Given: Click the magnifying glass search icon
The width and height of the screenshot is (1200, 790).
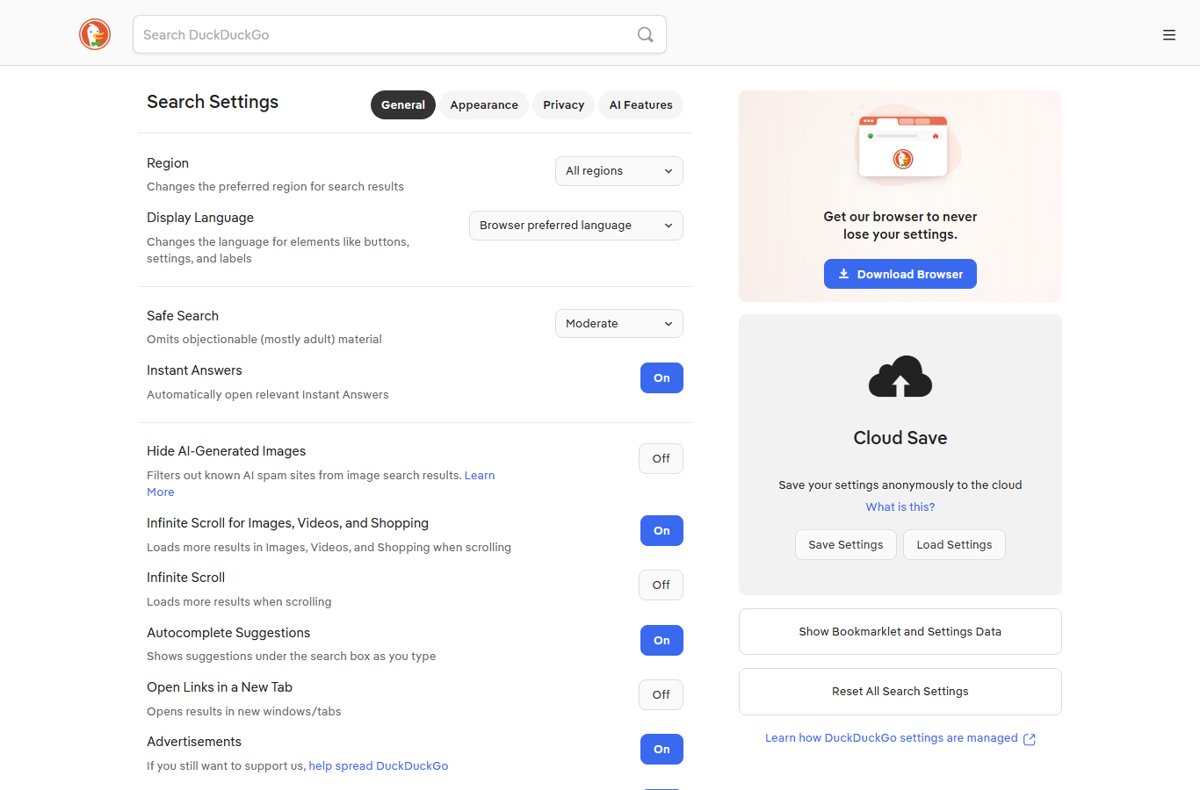Looking at the screenshot, I should click(x=645, y=34).
